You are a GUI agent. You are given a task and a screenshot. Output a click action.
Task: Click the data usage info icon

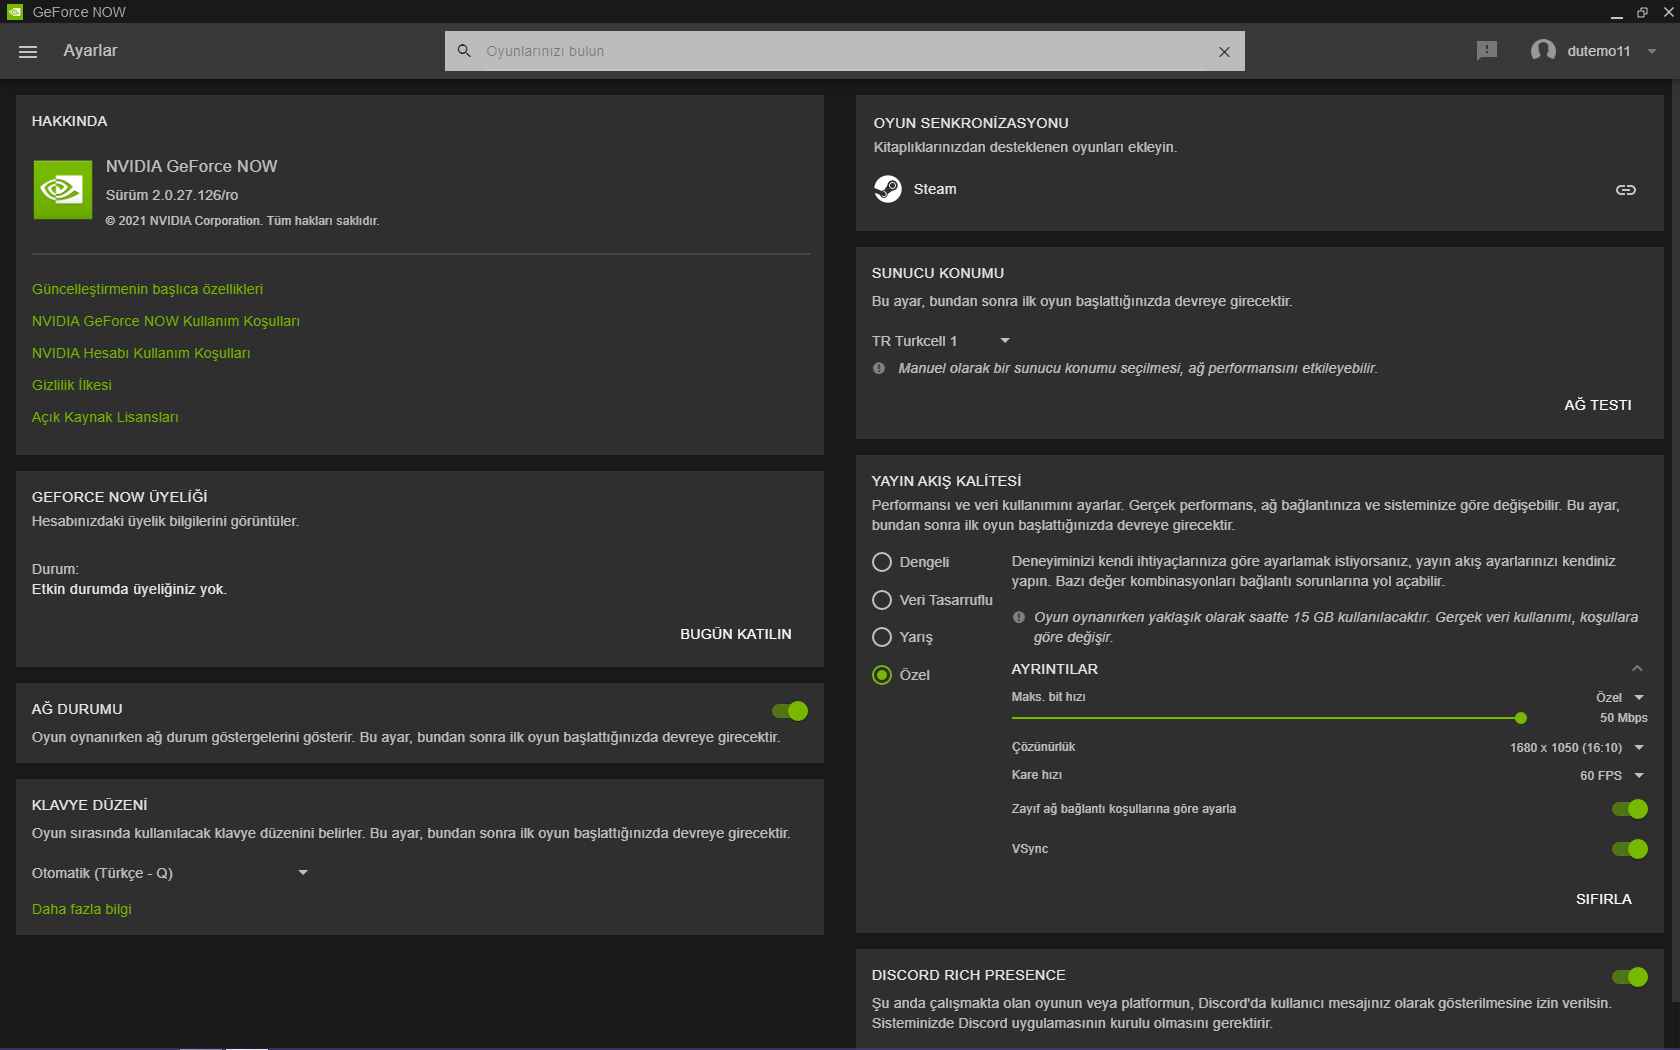(x=1019, y=617)
